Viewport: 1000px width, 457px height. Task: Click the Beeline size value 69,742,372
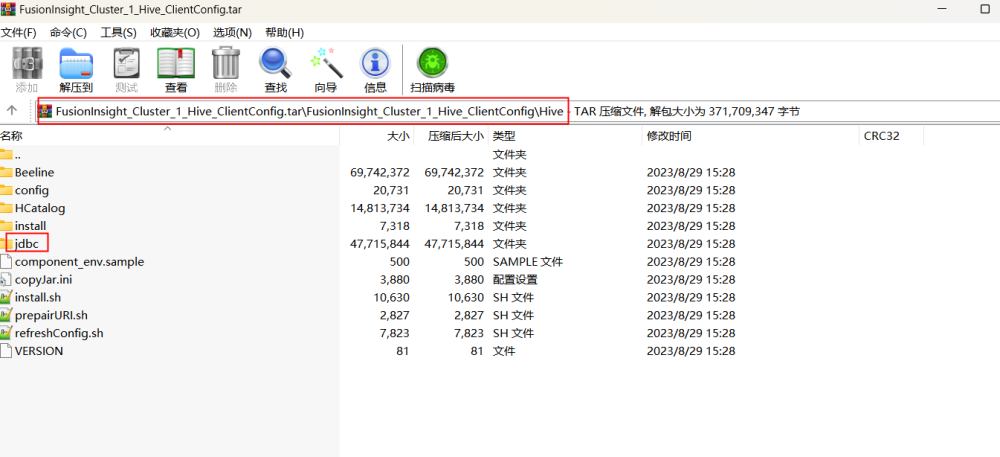tap(380, 172)
